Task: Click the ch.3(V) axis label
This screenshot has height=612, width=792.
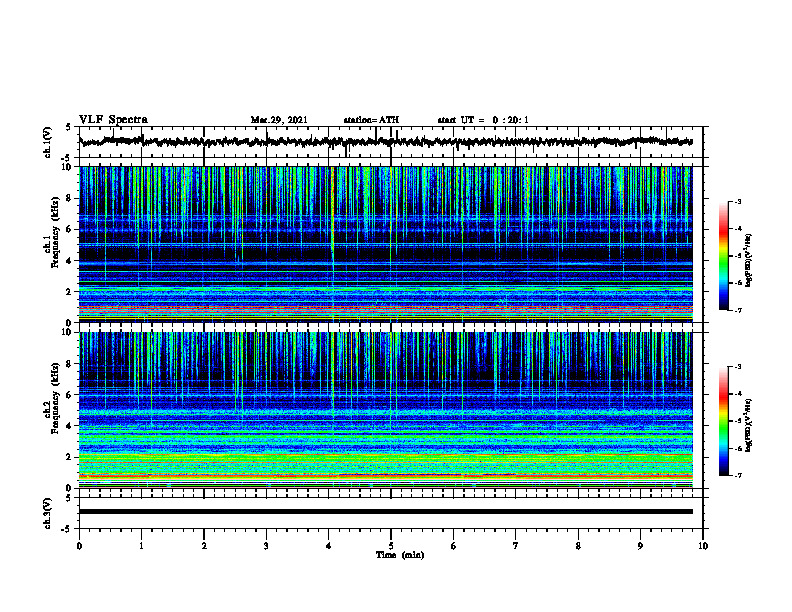Action: click(48, 513)
